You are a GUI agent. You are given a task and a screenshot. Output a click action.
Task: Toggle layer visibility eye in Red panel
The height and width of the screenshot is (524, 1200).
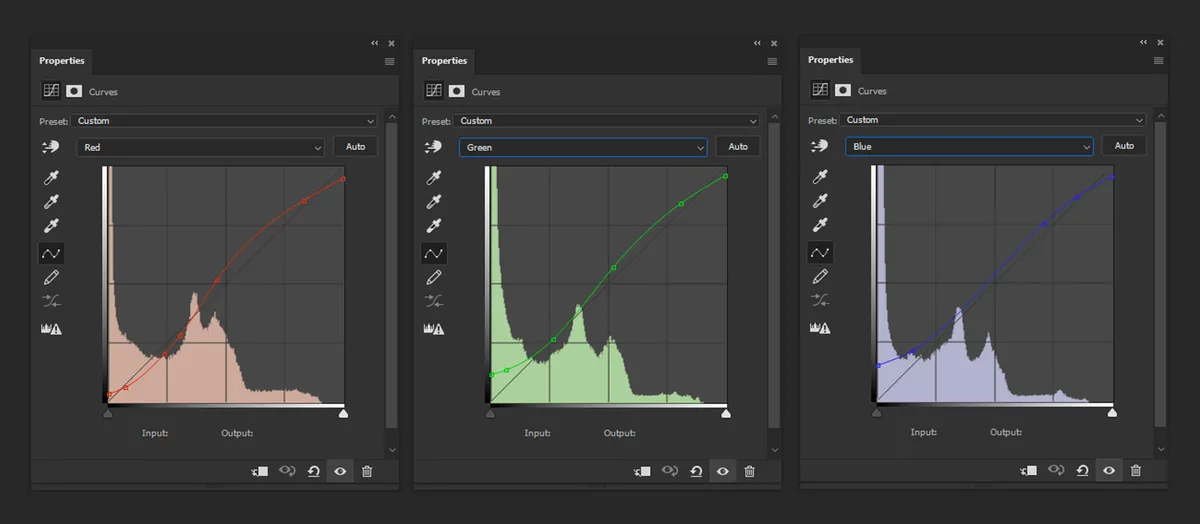pos(340,471)
